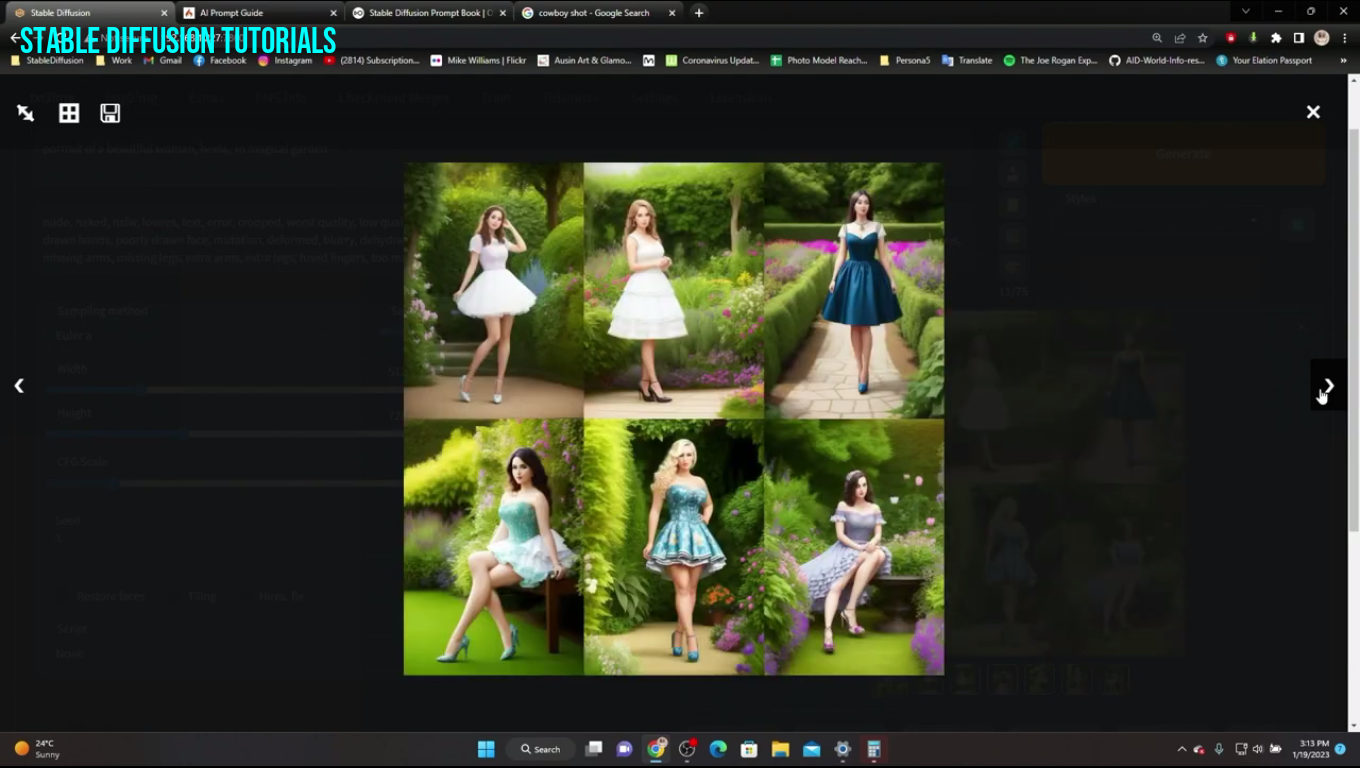Open the YouTube Subscriptions bookmark
This screenshot has width=1360, height=768.
[372, 61]
